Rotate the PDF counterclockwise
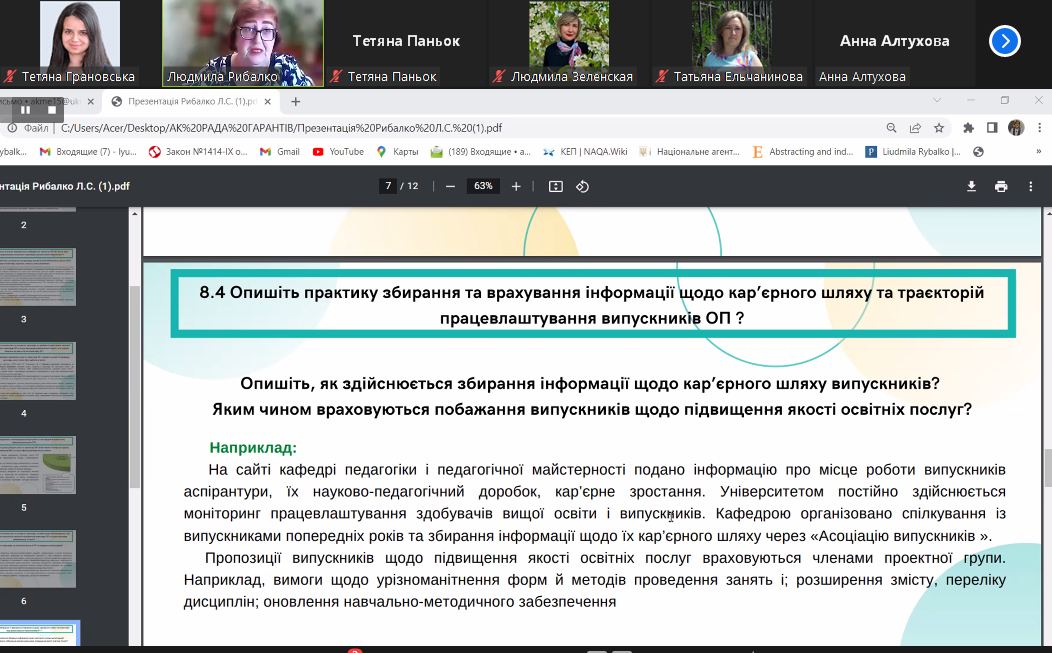 (582, 187)
